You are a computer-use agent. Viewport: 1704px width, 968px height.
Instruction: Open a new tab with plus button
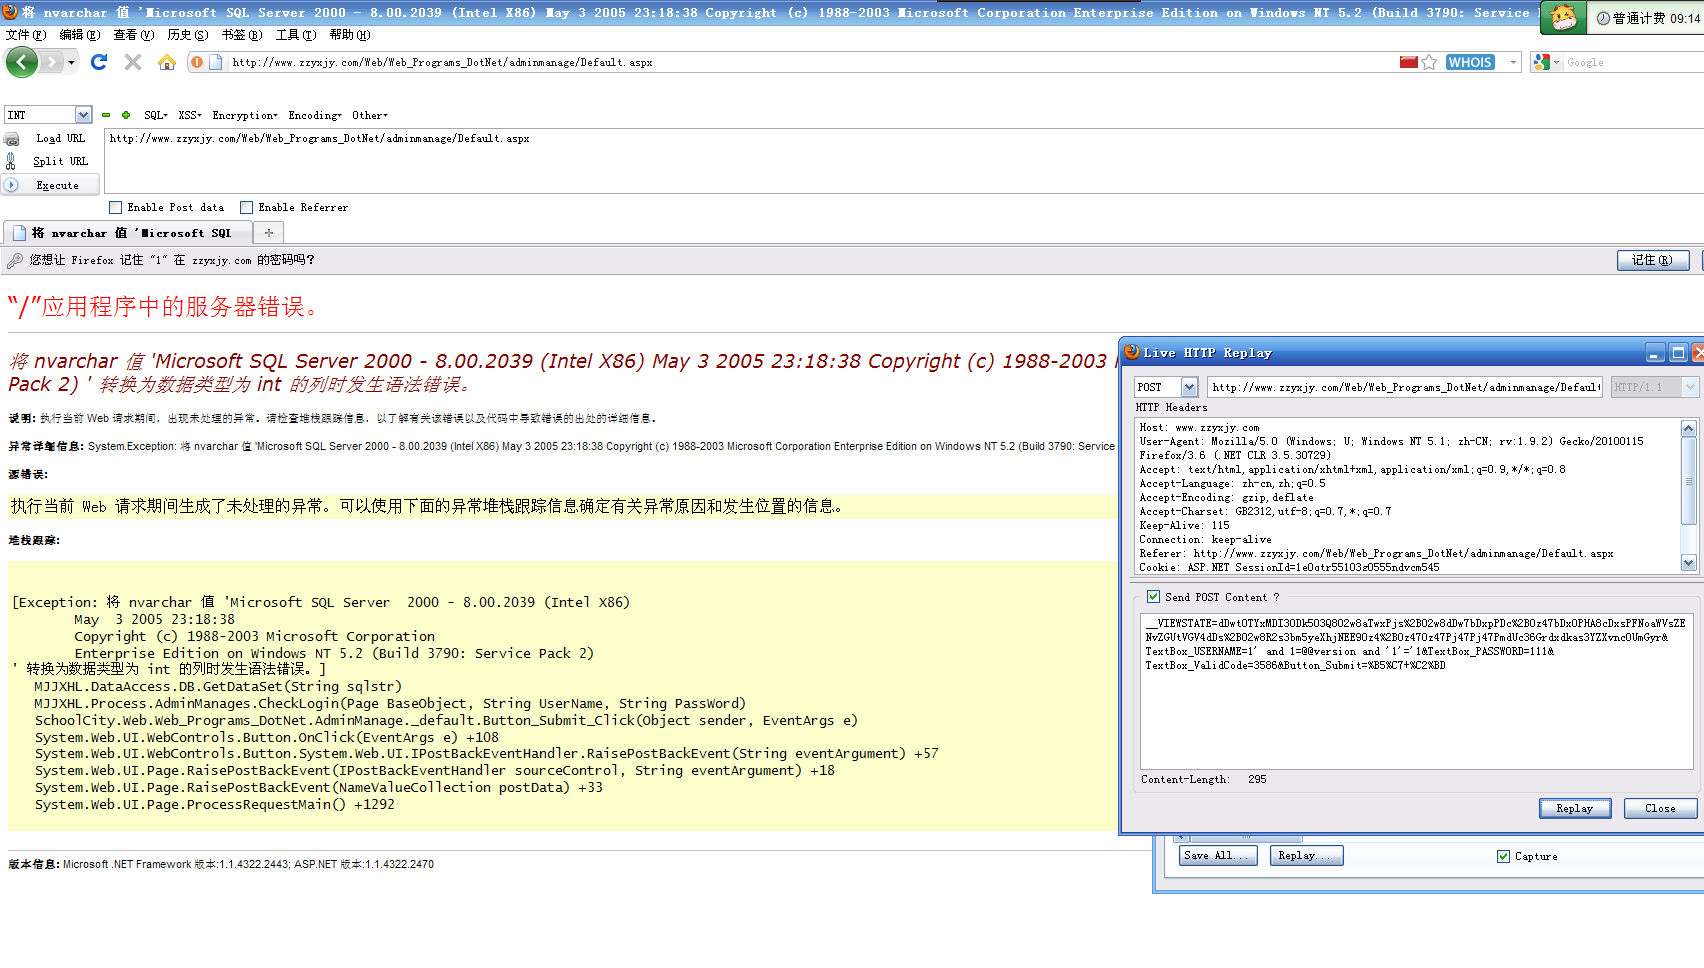[x=269, y=233]
